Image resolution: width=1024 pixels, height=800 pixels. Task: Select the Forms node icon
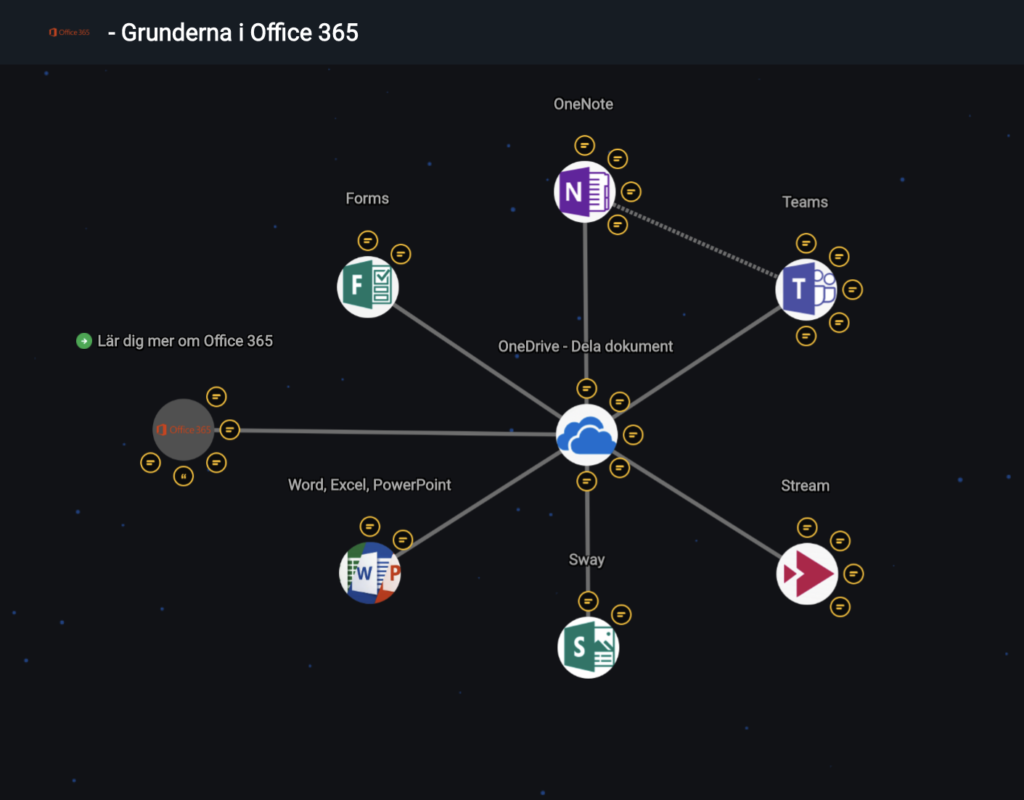coord(368,287)
